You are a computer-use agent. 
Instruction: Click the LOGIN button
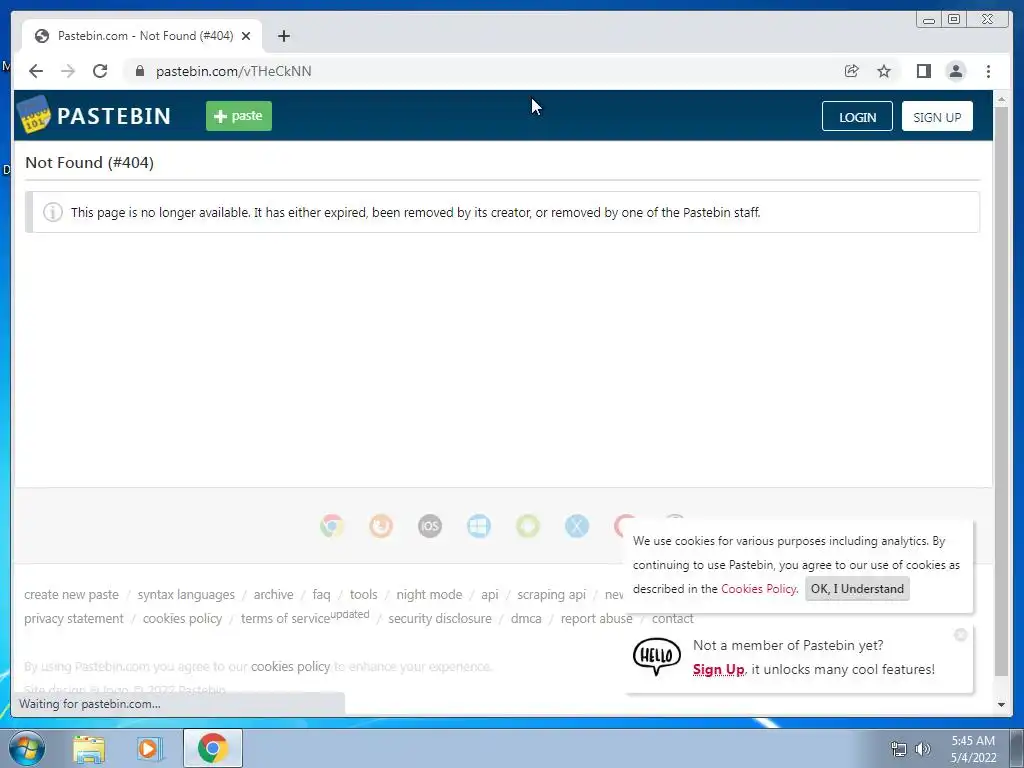pos(857,117)
